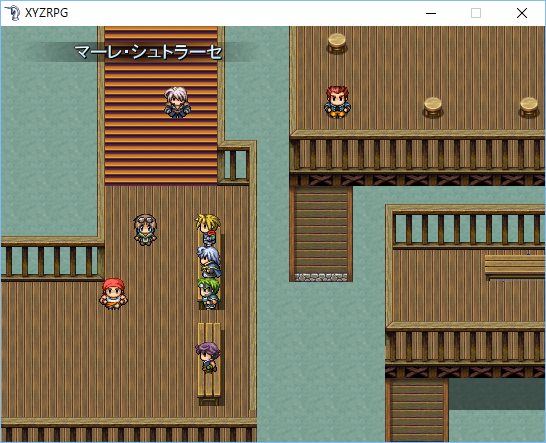Screen dimensions: 546x443
Task: Select the blonde spiky-haired character on bench
Action: (x=208, y=230)
